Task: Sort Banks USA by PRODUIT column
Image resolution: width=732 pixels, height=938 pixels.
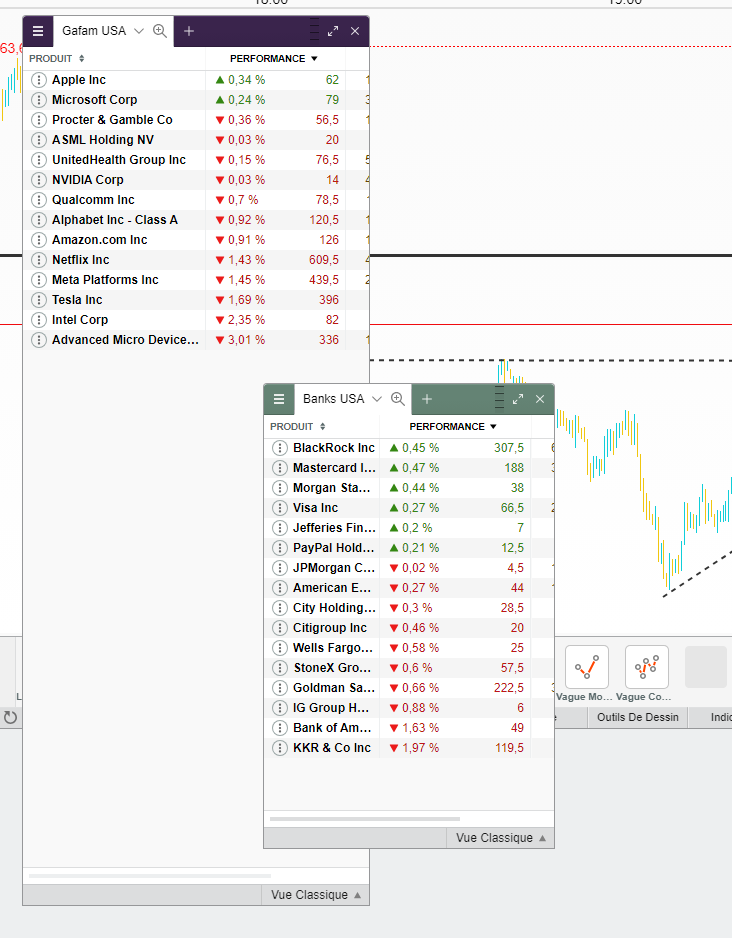Action: tap(298, 427)
